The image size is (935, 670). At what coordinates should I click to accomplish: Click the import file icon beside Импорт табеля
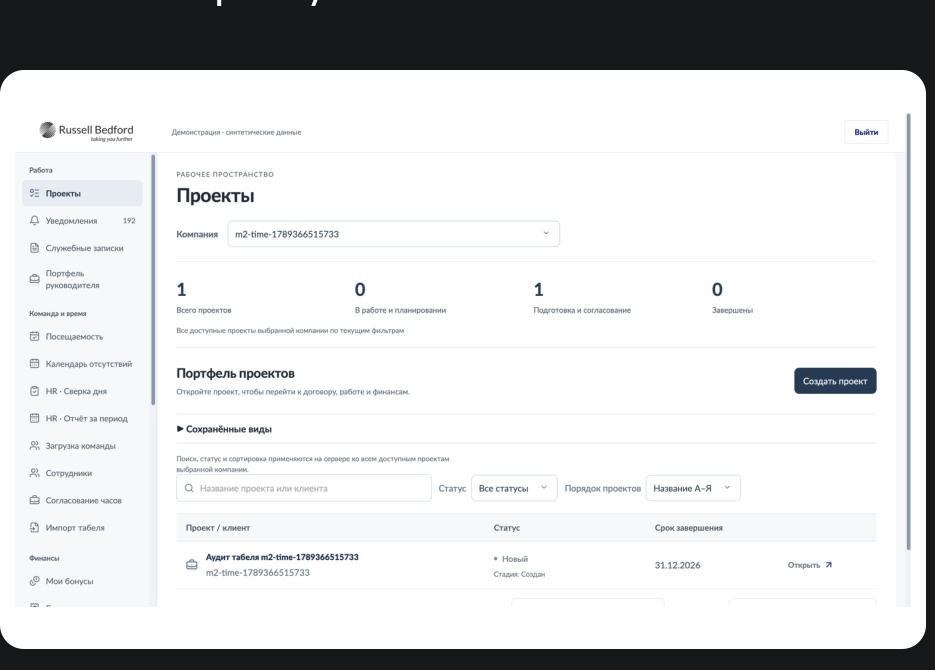point(35,528)
